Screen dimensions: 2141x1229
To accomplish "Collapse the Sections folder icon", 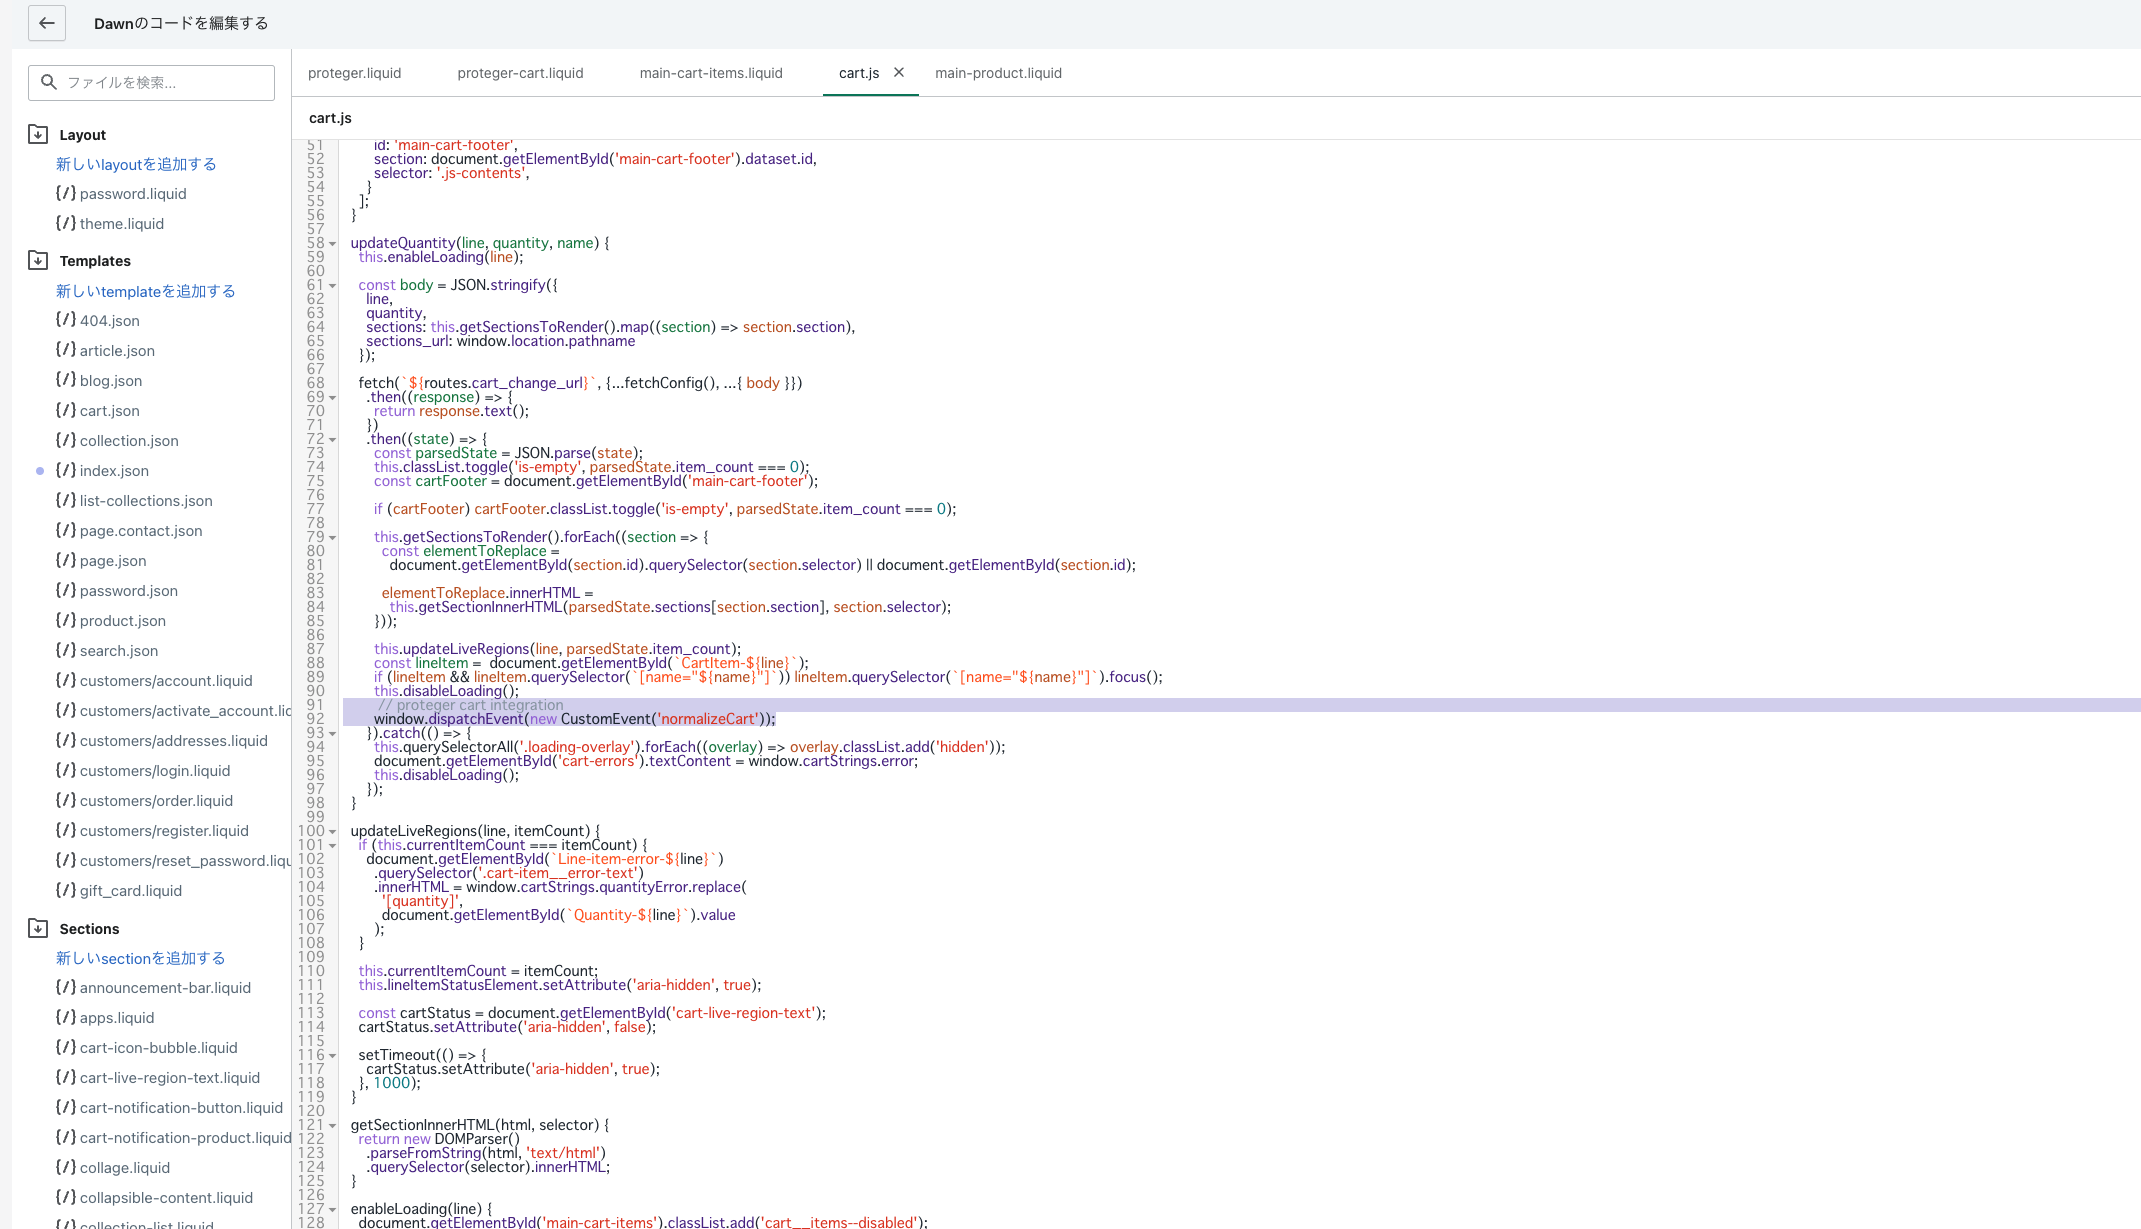I will (x=38, y=928).
